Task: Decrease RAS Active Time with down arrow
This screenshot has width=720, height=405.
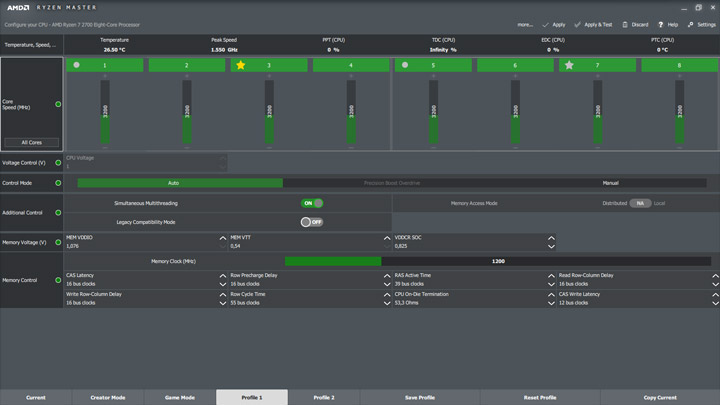Action: pos(551,285)
